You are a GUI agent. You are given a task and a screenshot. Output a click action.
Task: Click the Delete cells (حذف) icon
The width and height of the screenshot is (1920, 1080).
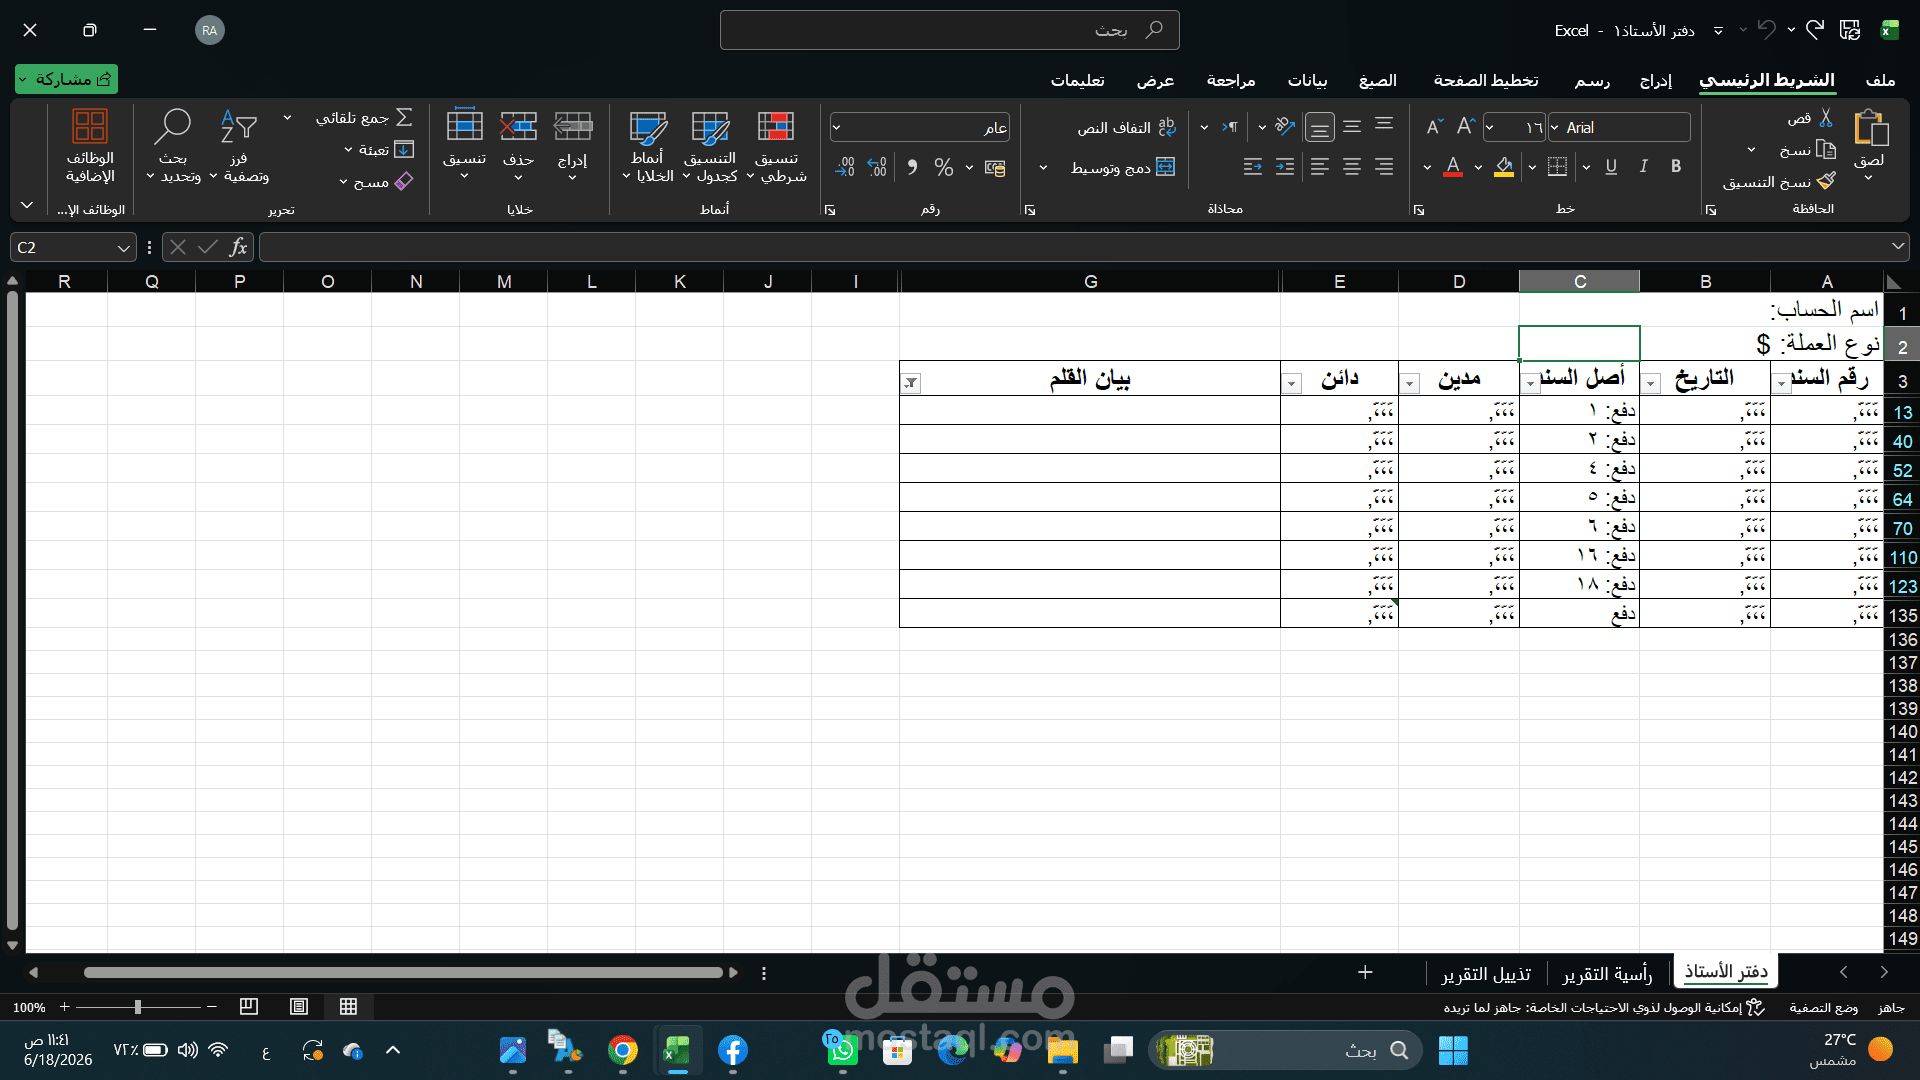(x=518, y=127)
